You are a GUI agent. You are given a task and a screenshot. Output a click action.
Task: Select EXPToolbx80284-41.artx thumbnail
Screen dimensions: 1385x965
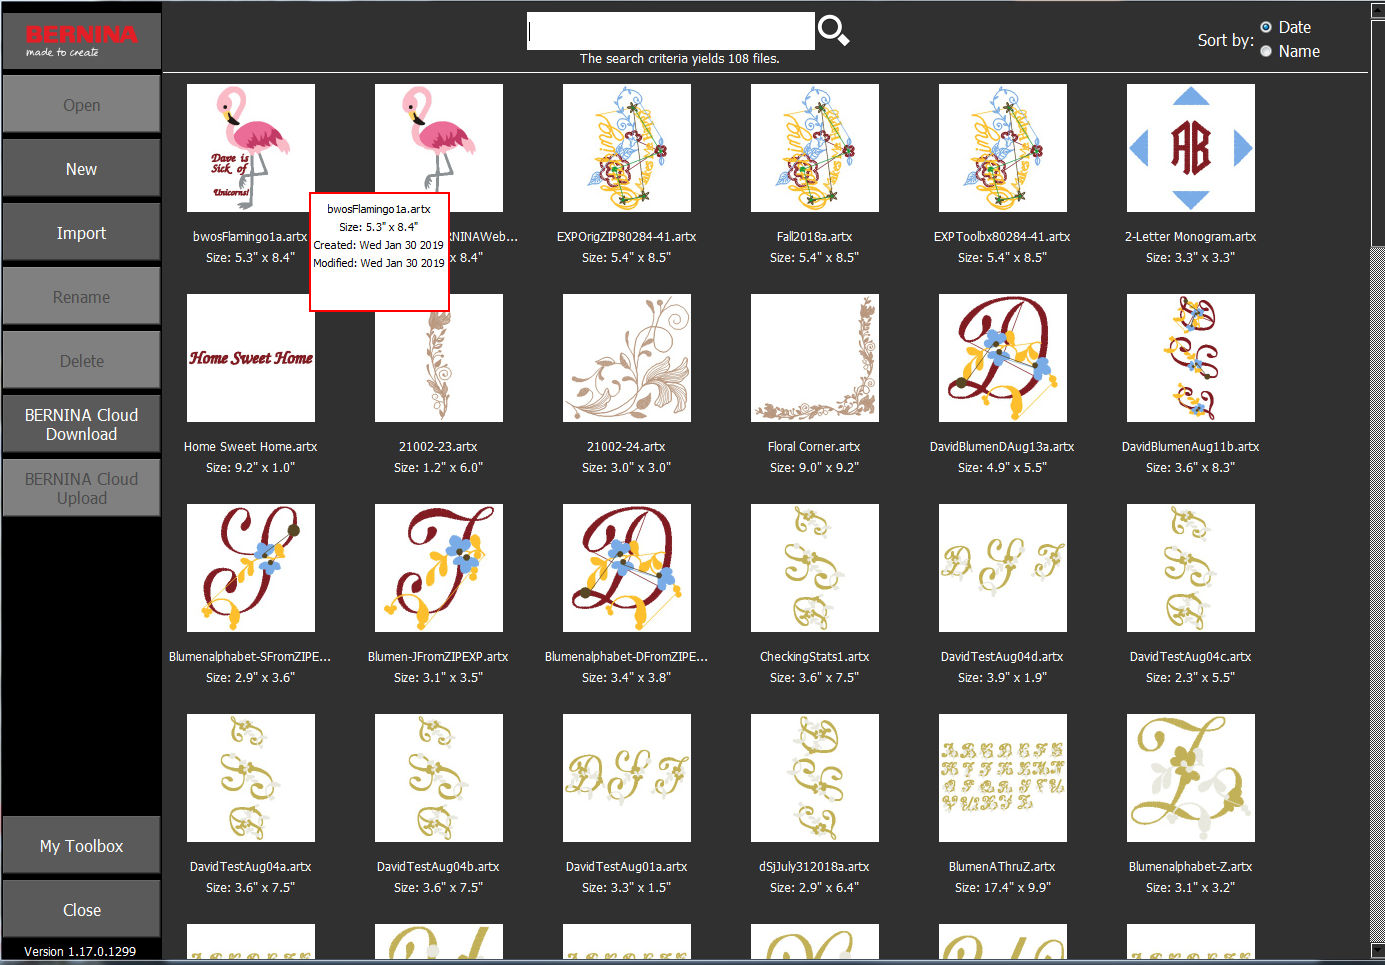coord(1003,148)
